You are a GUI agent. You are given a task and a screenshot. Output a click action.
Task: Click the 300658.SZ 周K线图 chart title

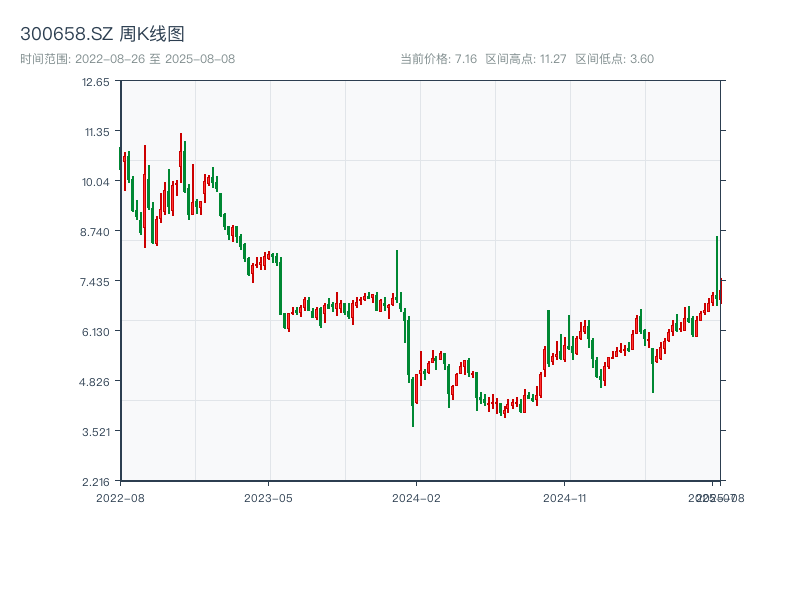click(102, 35)
